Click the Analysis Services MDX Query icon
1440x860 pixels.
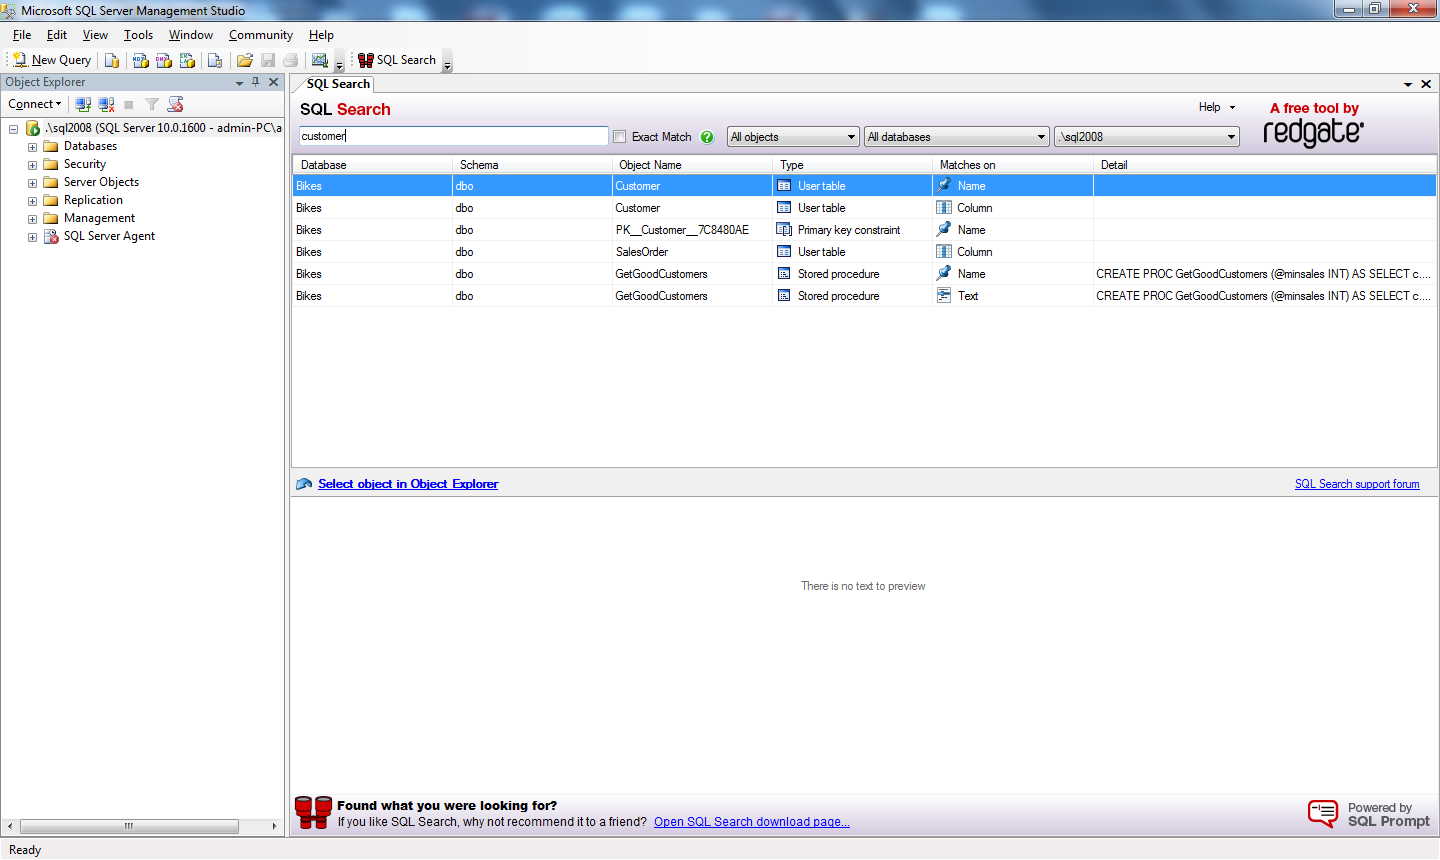[x=141, y=60]
